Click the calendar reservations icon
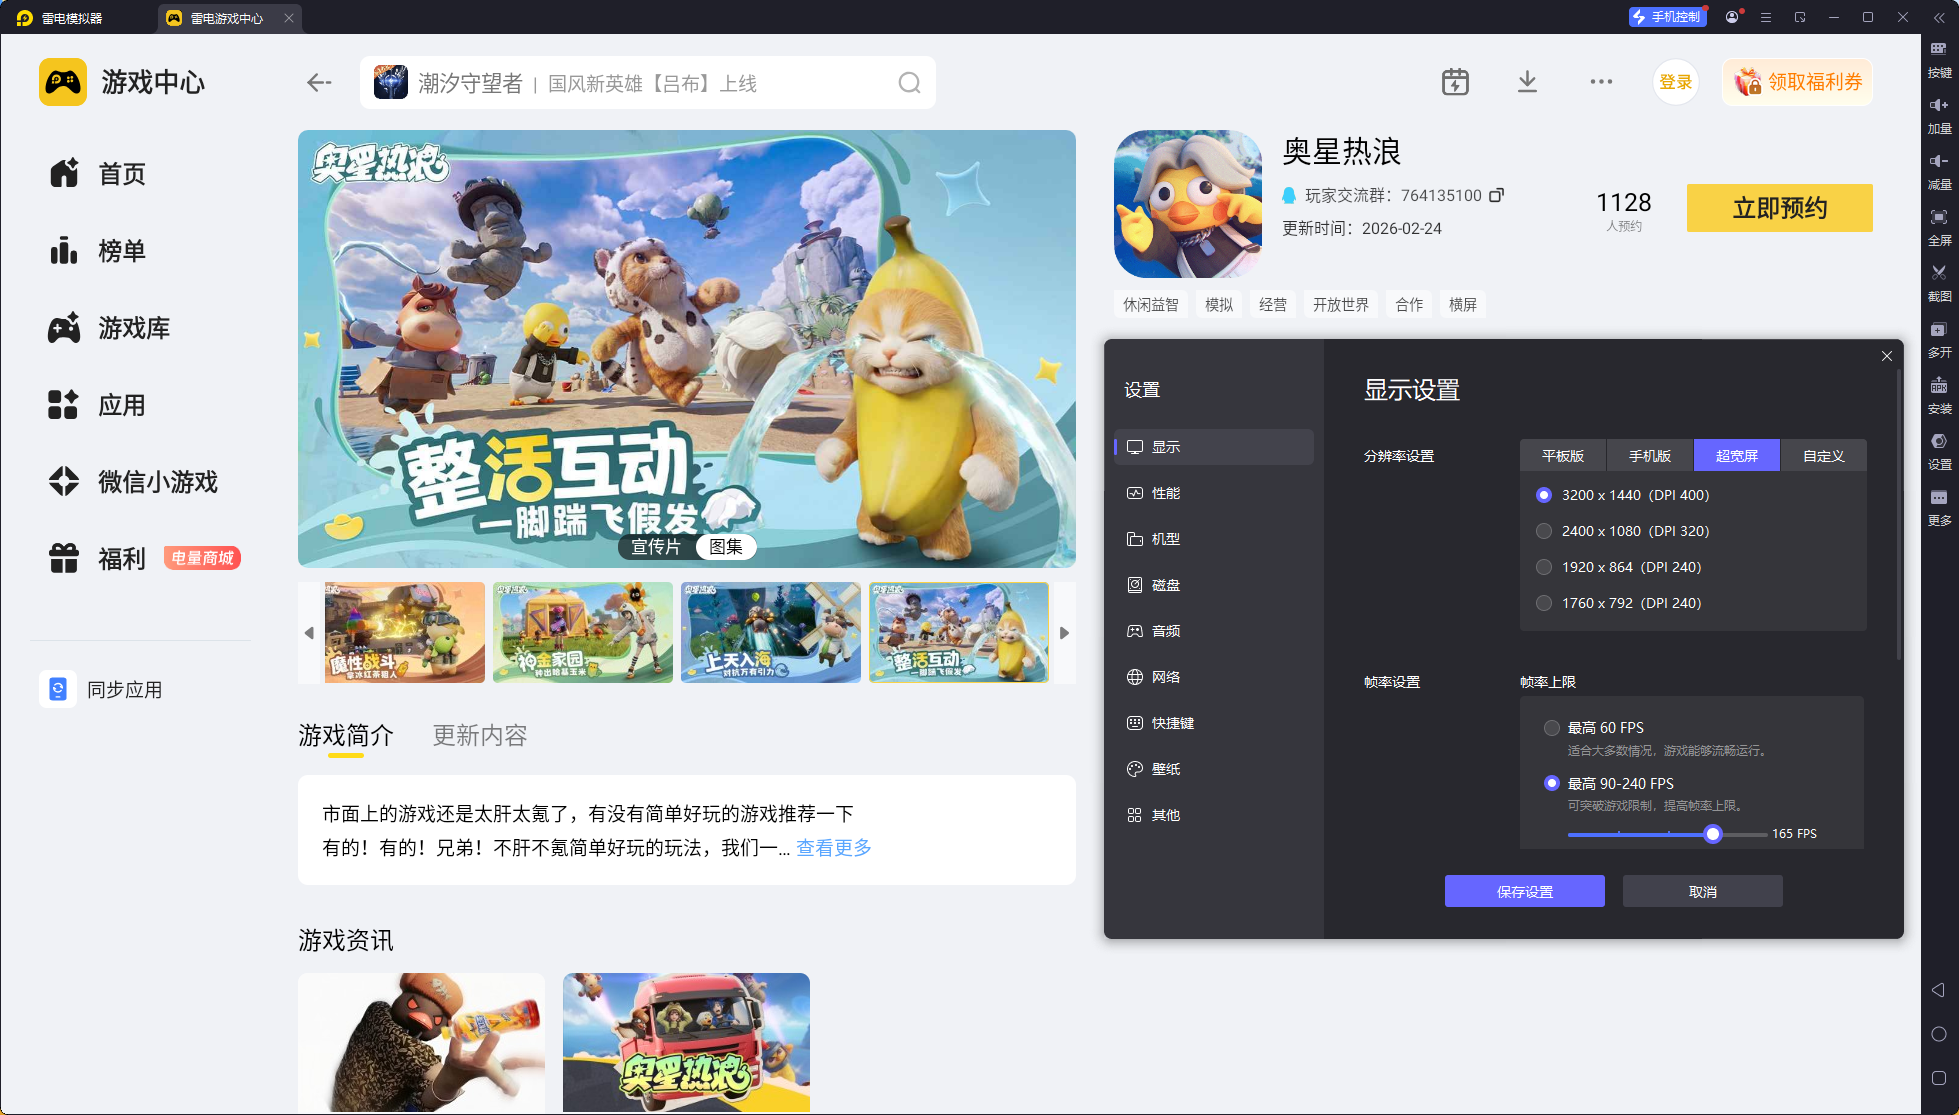Screen dimensions: 1959x1115 click(x=1455, y=82)
